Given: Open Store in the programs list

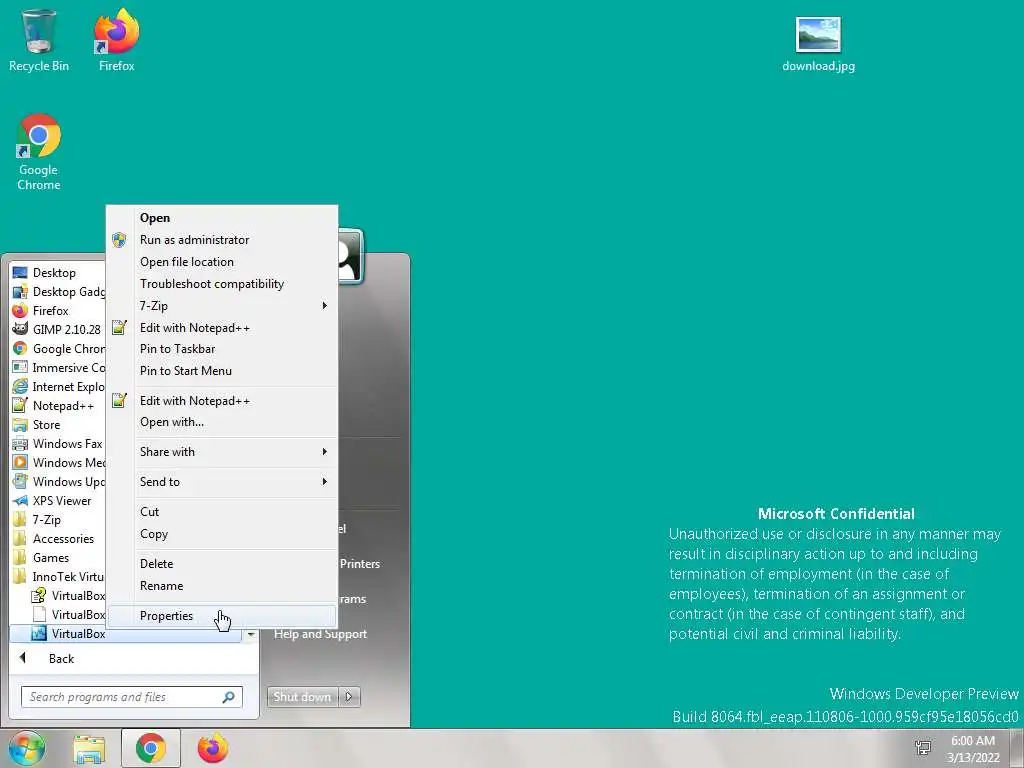Looking at the screenshot, I should pos(57,424).
